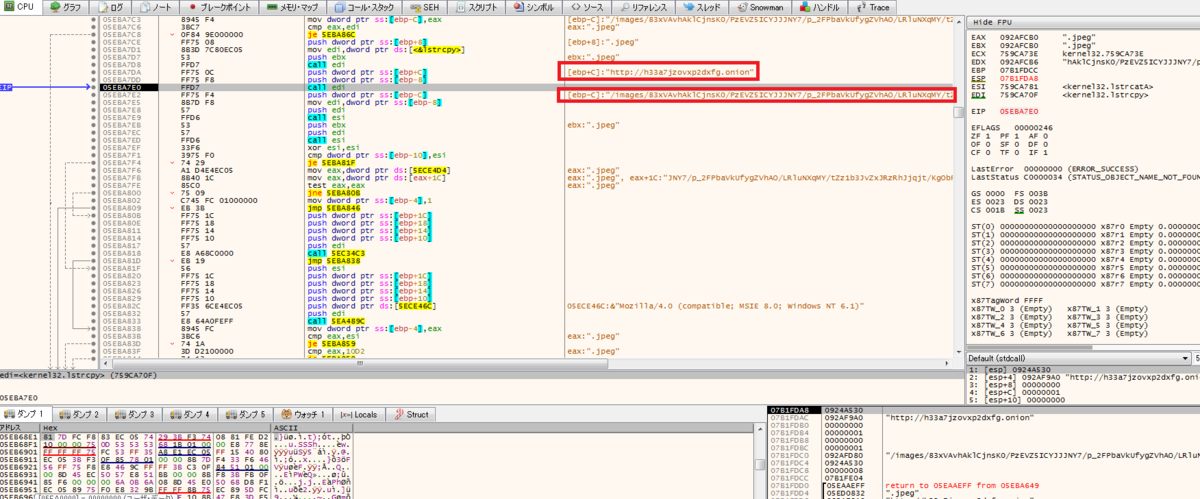
Task: Select the ST(0) FPU register row
Action: click(x=1085, y=225)
